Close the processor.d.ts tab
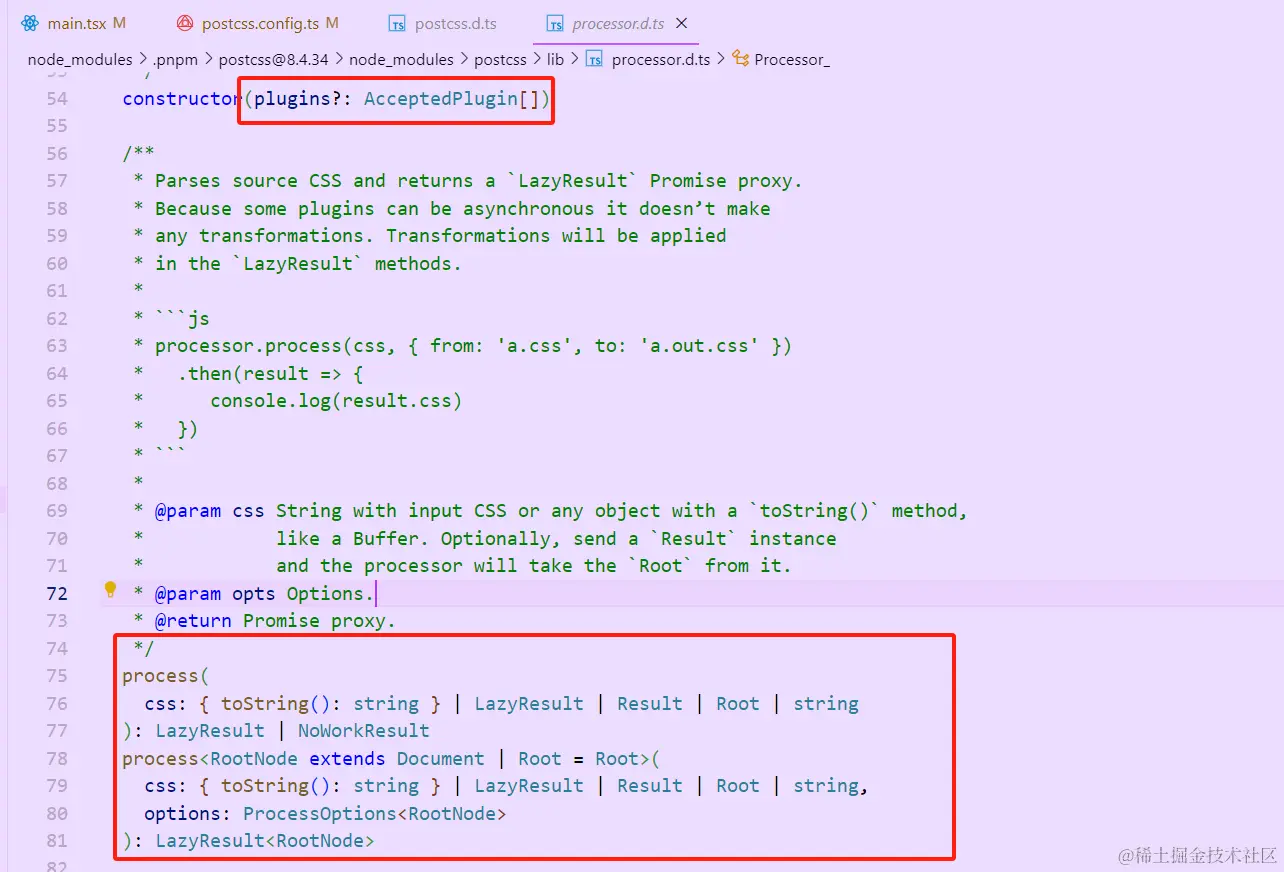Image resolution: width=1284 pixels, height=872 pixels. [x=682, y=23]
